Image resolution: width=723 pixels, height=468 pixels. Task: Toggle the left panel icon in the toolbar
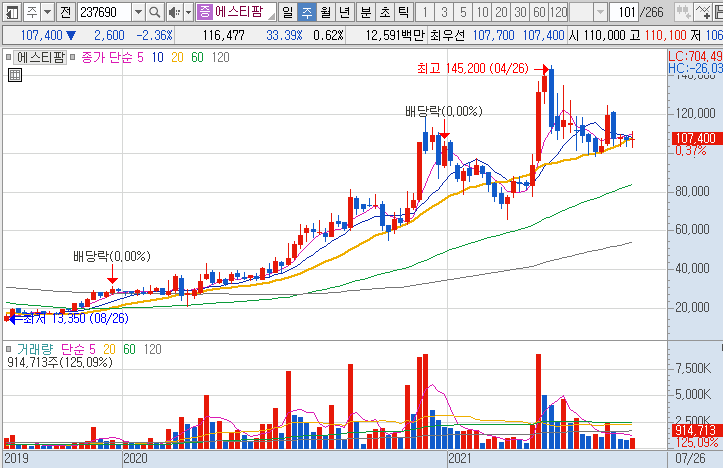point(11,12)
